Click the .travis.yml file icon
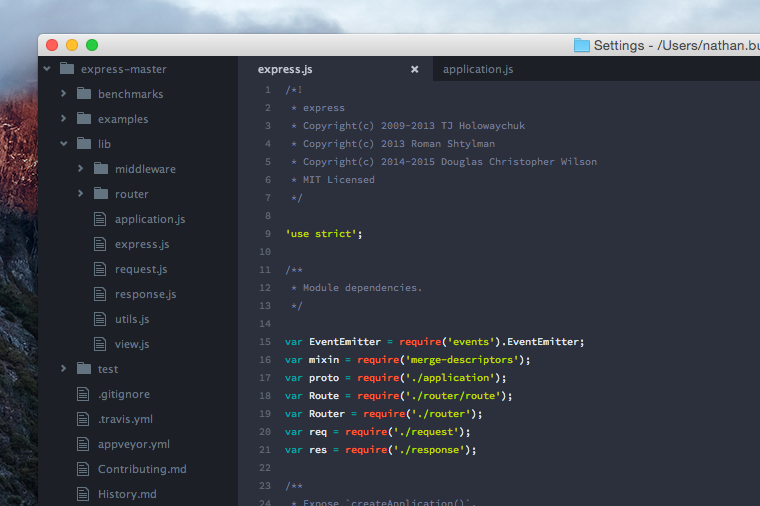 83,419
